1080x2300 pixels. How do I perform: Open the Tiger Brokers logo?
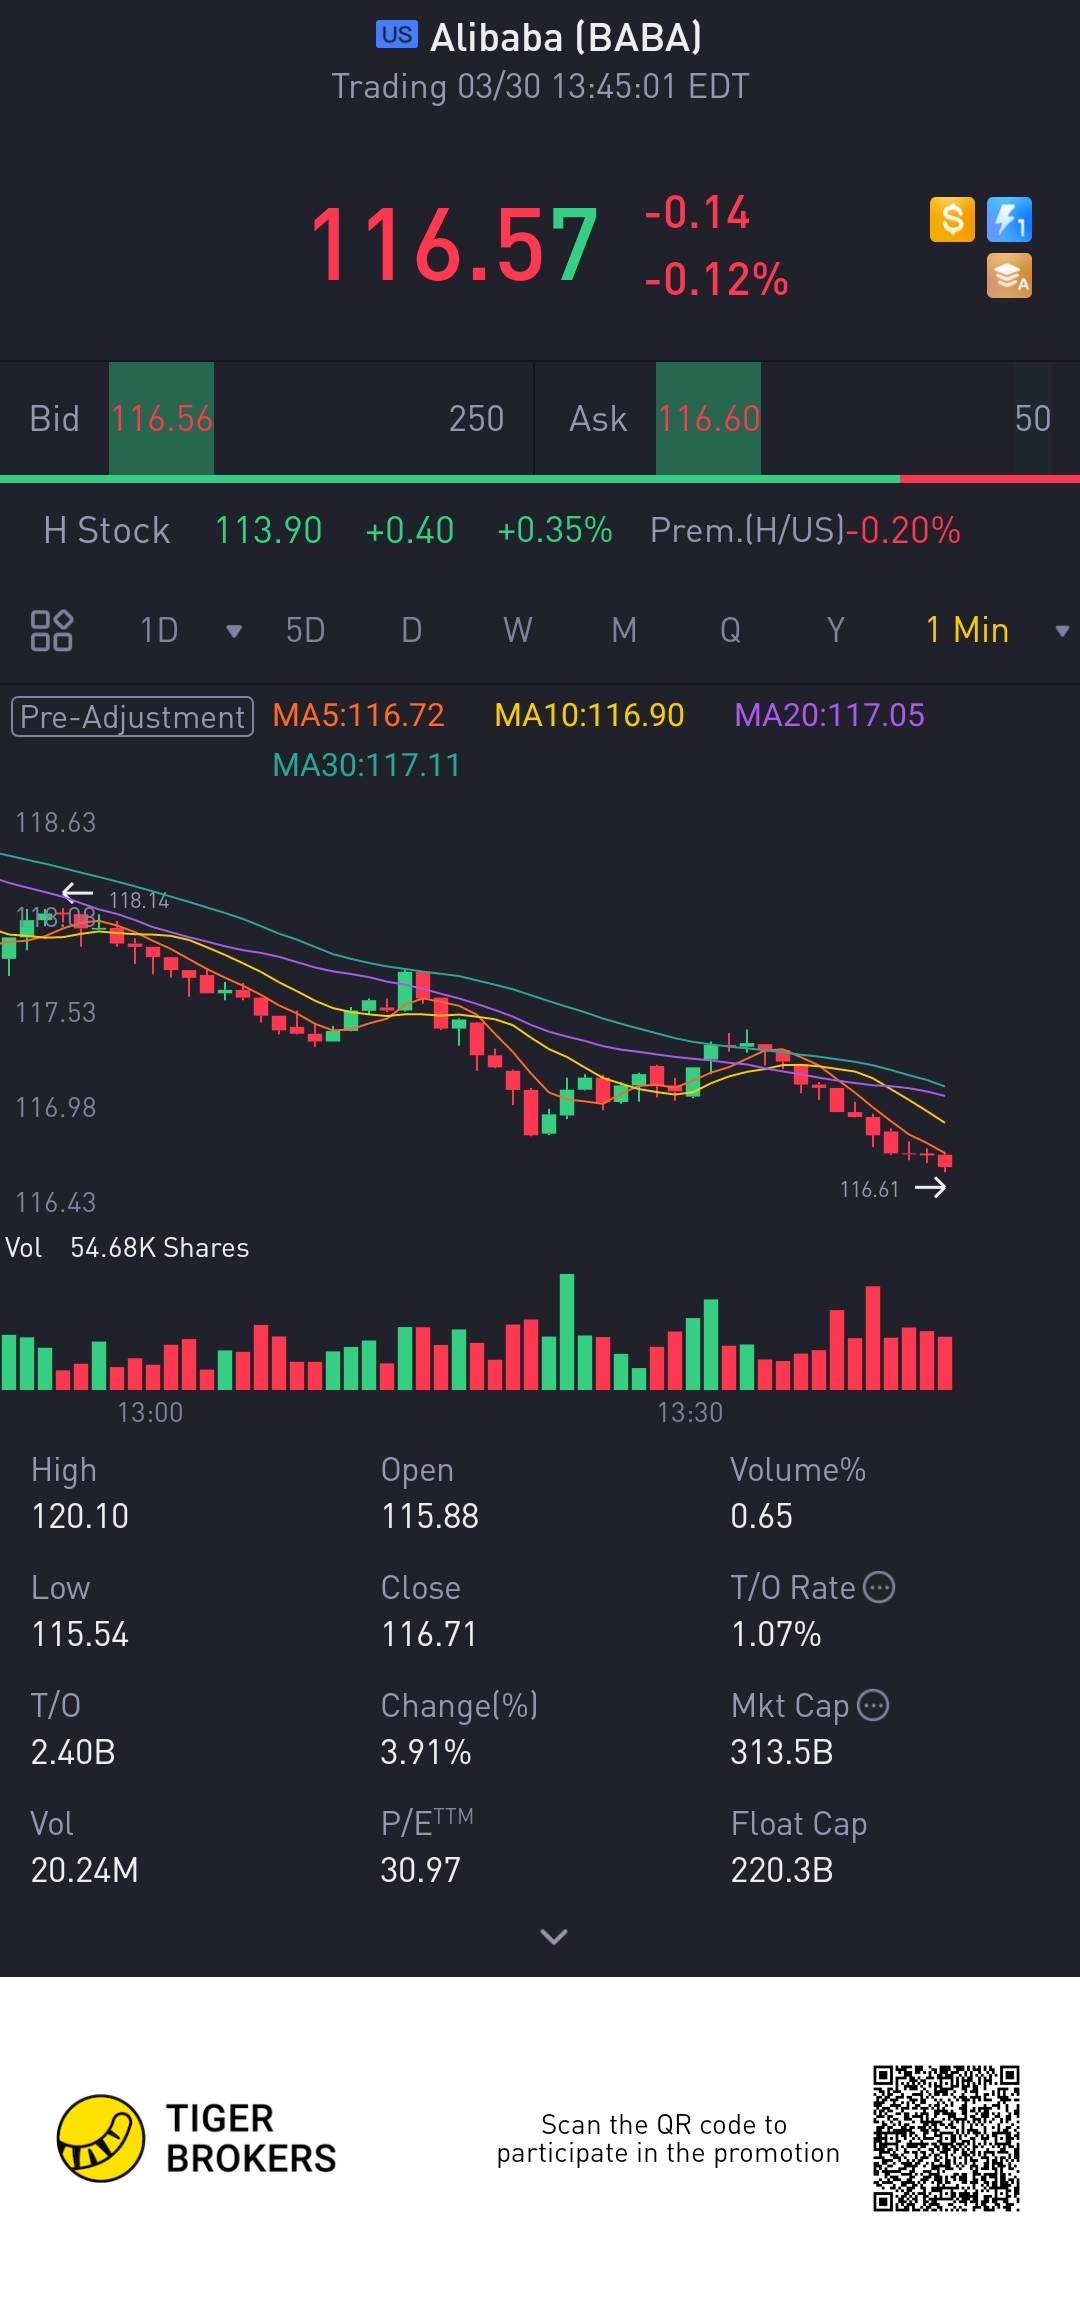[x=197, y=2138]
